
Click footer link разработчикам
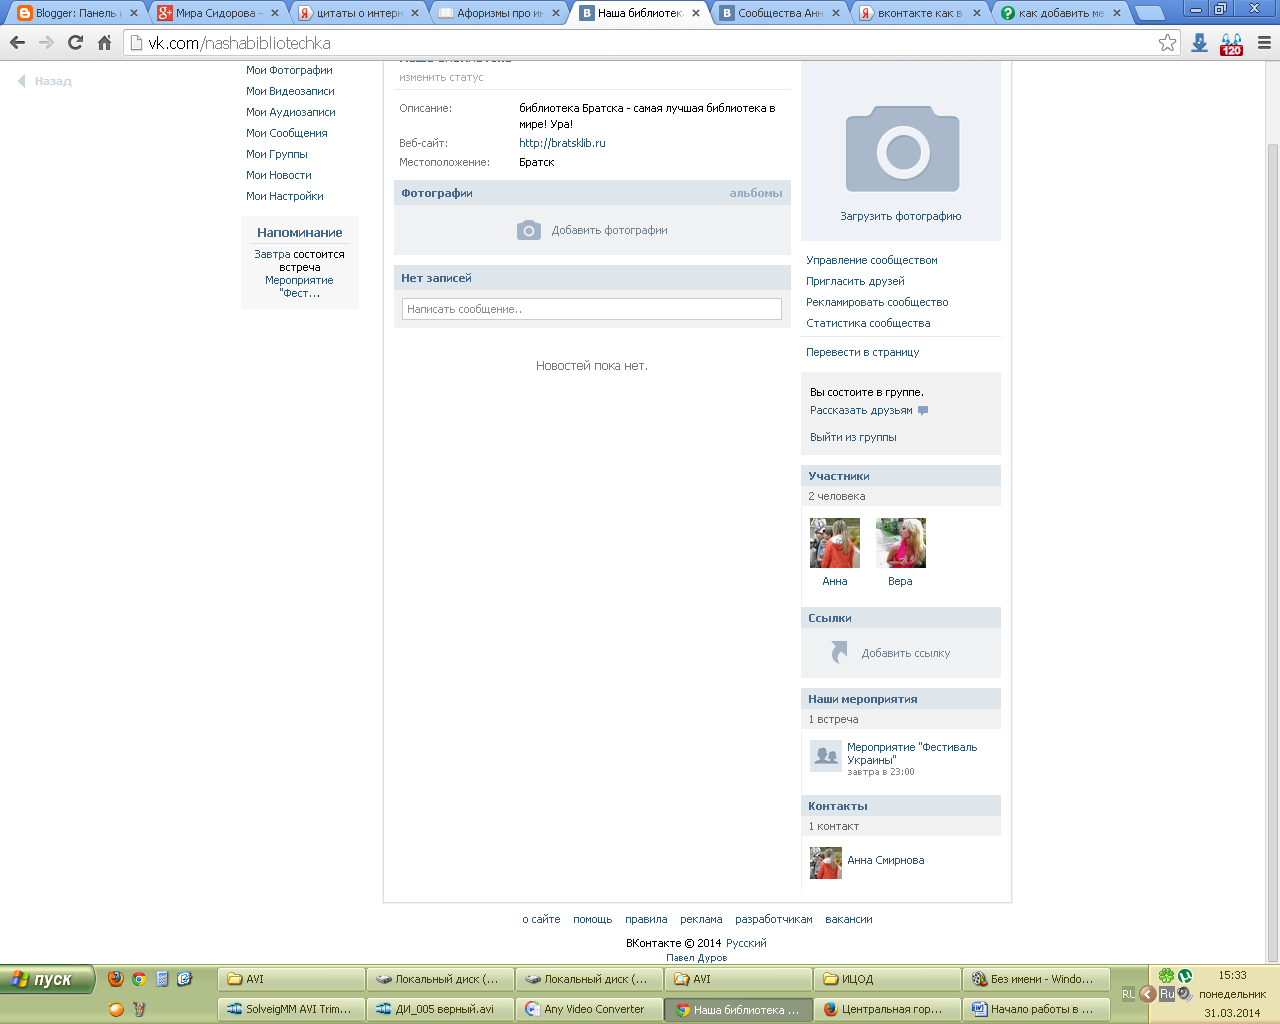(774, 919)
